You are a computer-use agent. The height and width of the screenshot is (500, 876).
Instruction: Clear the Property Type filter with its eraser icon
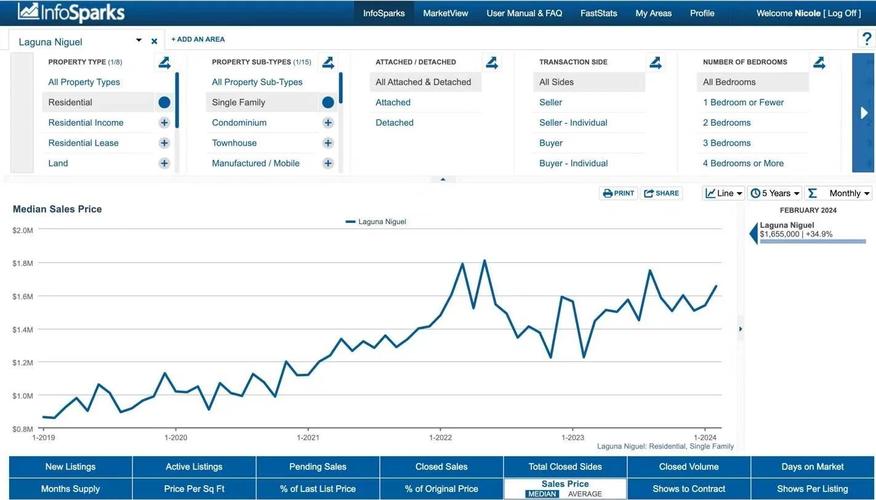[x=164, y=62]
